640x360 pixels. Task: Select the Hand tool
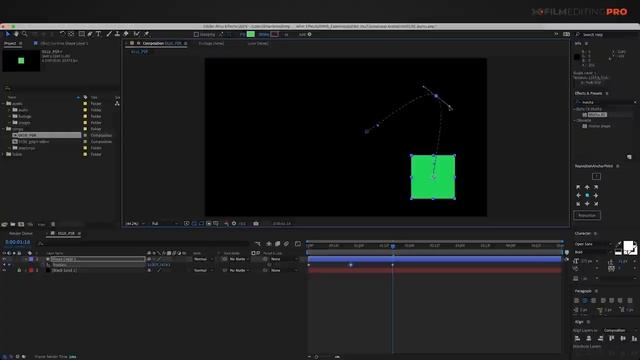(16, 34)
